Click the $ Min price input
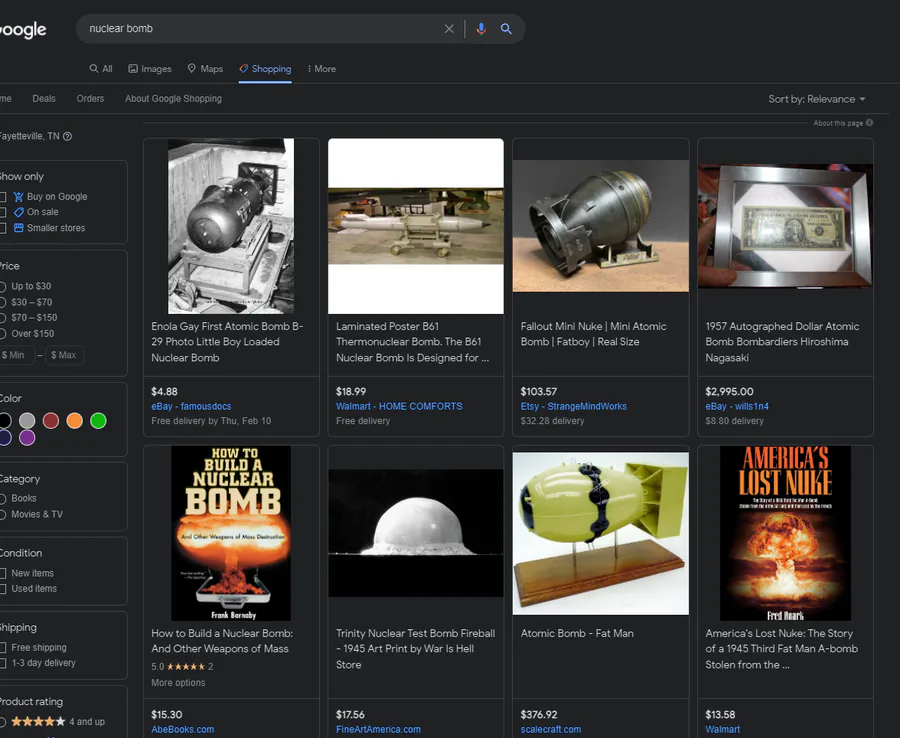 15,355
